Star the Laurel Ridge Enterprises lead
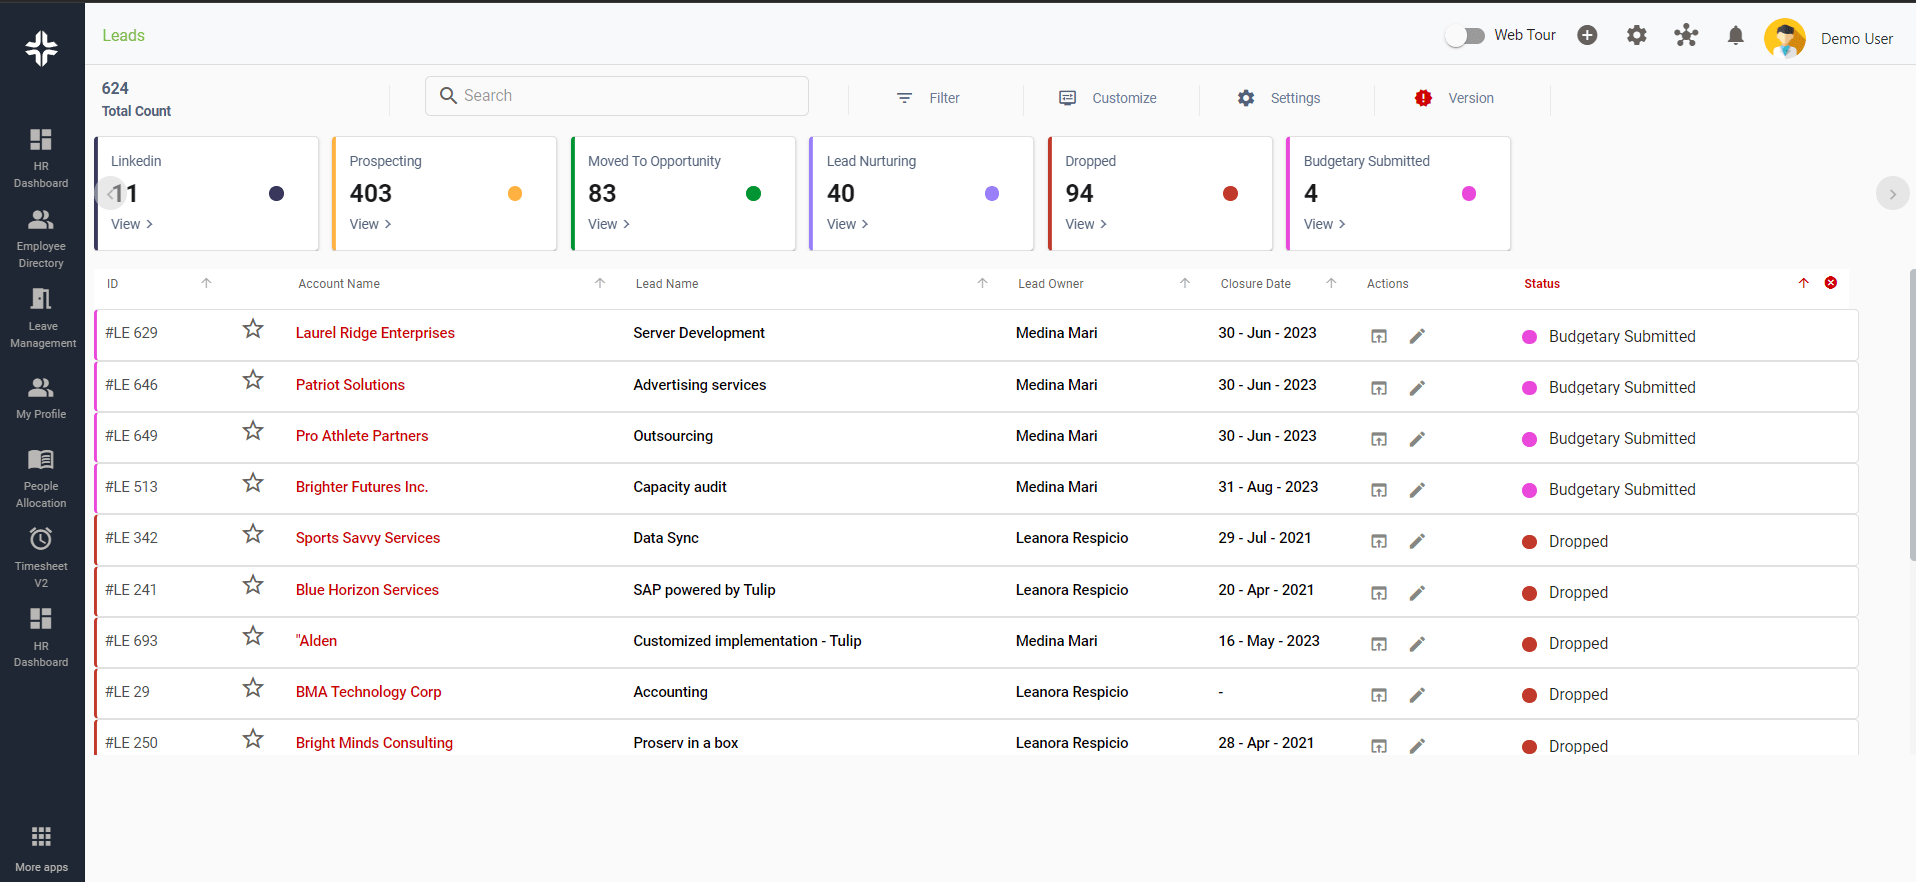 pyautogui.click(x=253, y=329)
